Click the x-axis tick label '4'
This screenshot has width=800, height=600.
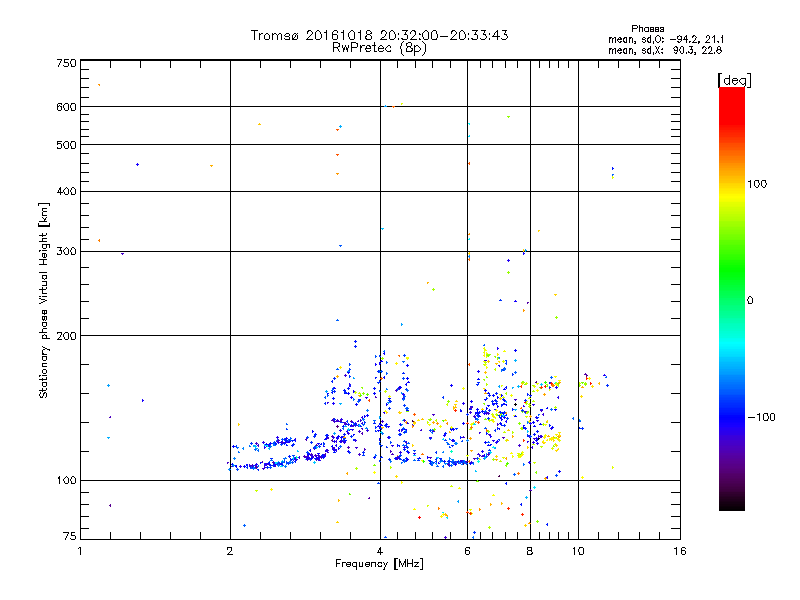pos(380,551)
